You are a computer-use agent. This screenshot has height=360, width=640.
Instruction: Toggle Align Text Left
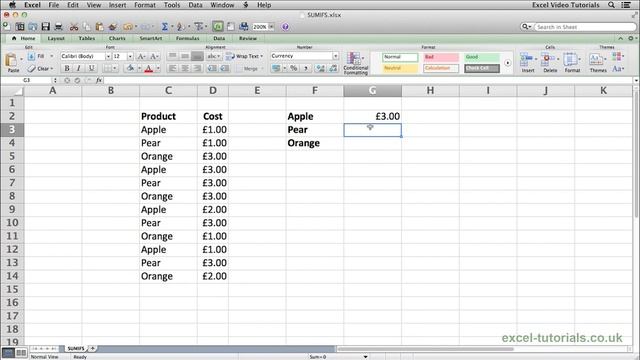(173, 69)
